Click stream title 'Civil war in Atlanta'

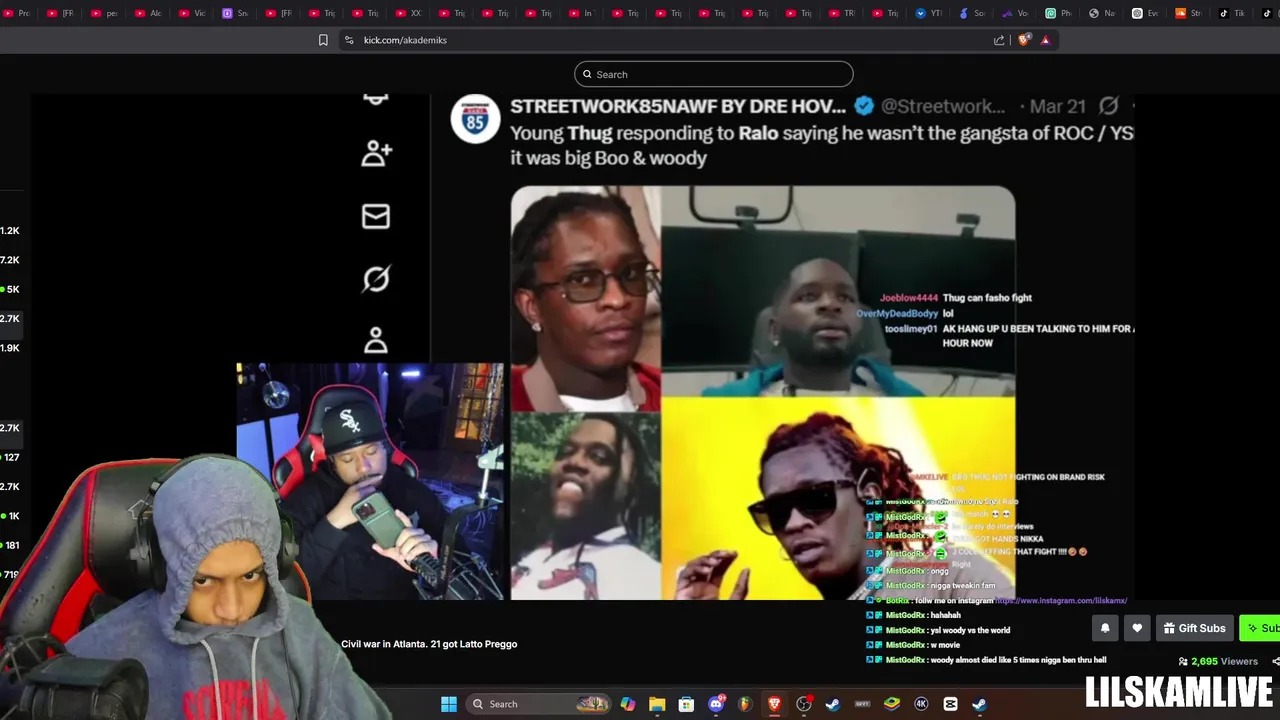point(429,644)
